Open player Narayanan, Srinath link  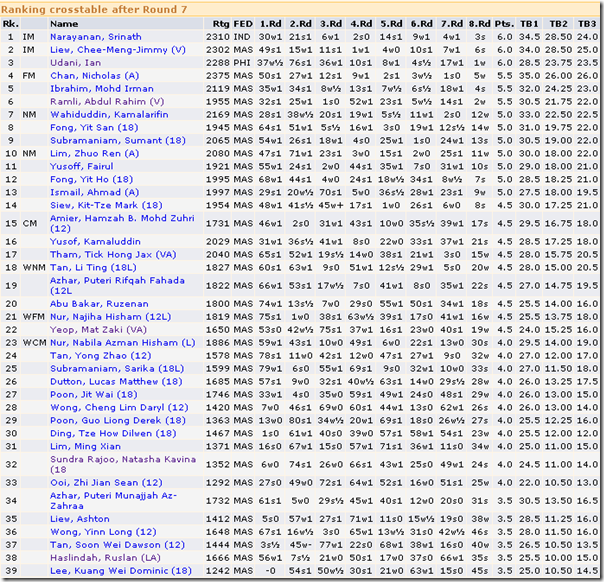96,37
